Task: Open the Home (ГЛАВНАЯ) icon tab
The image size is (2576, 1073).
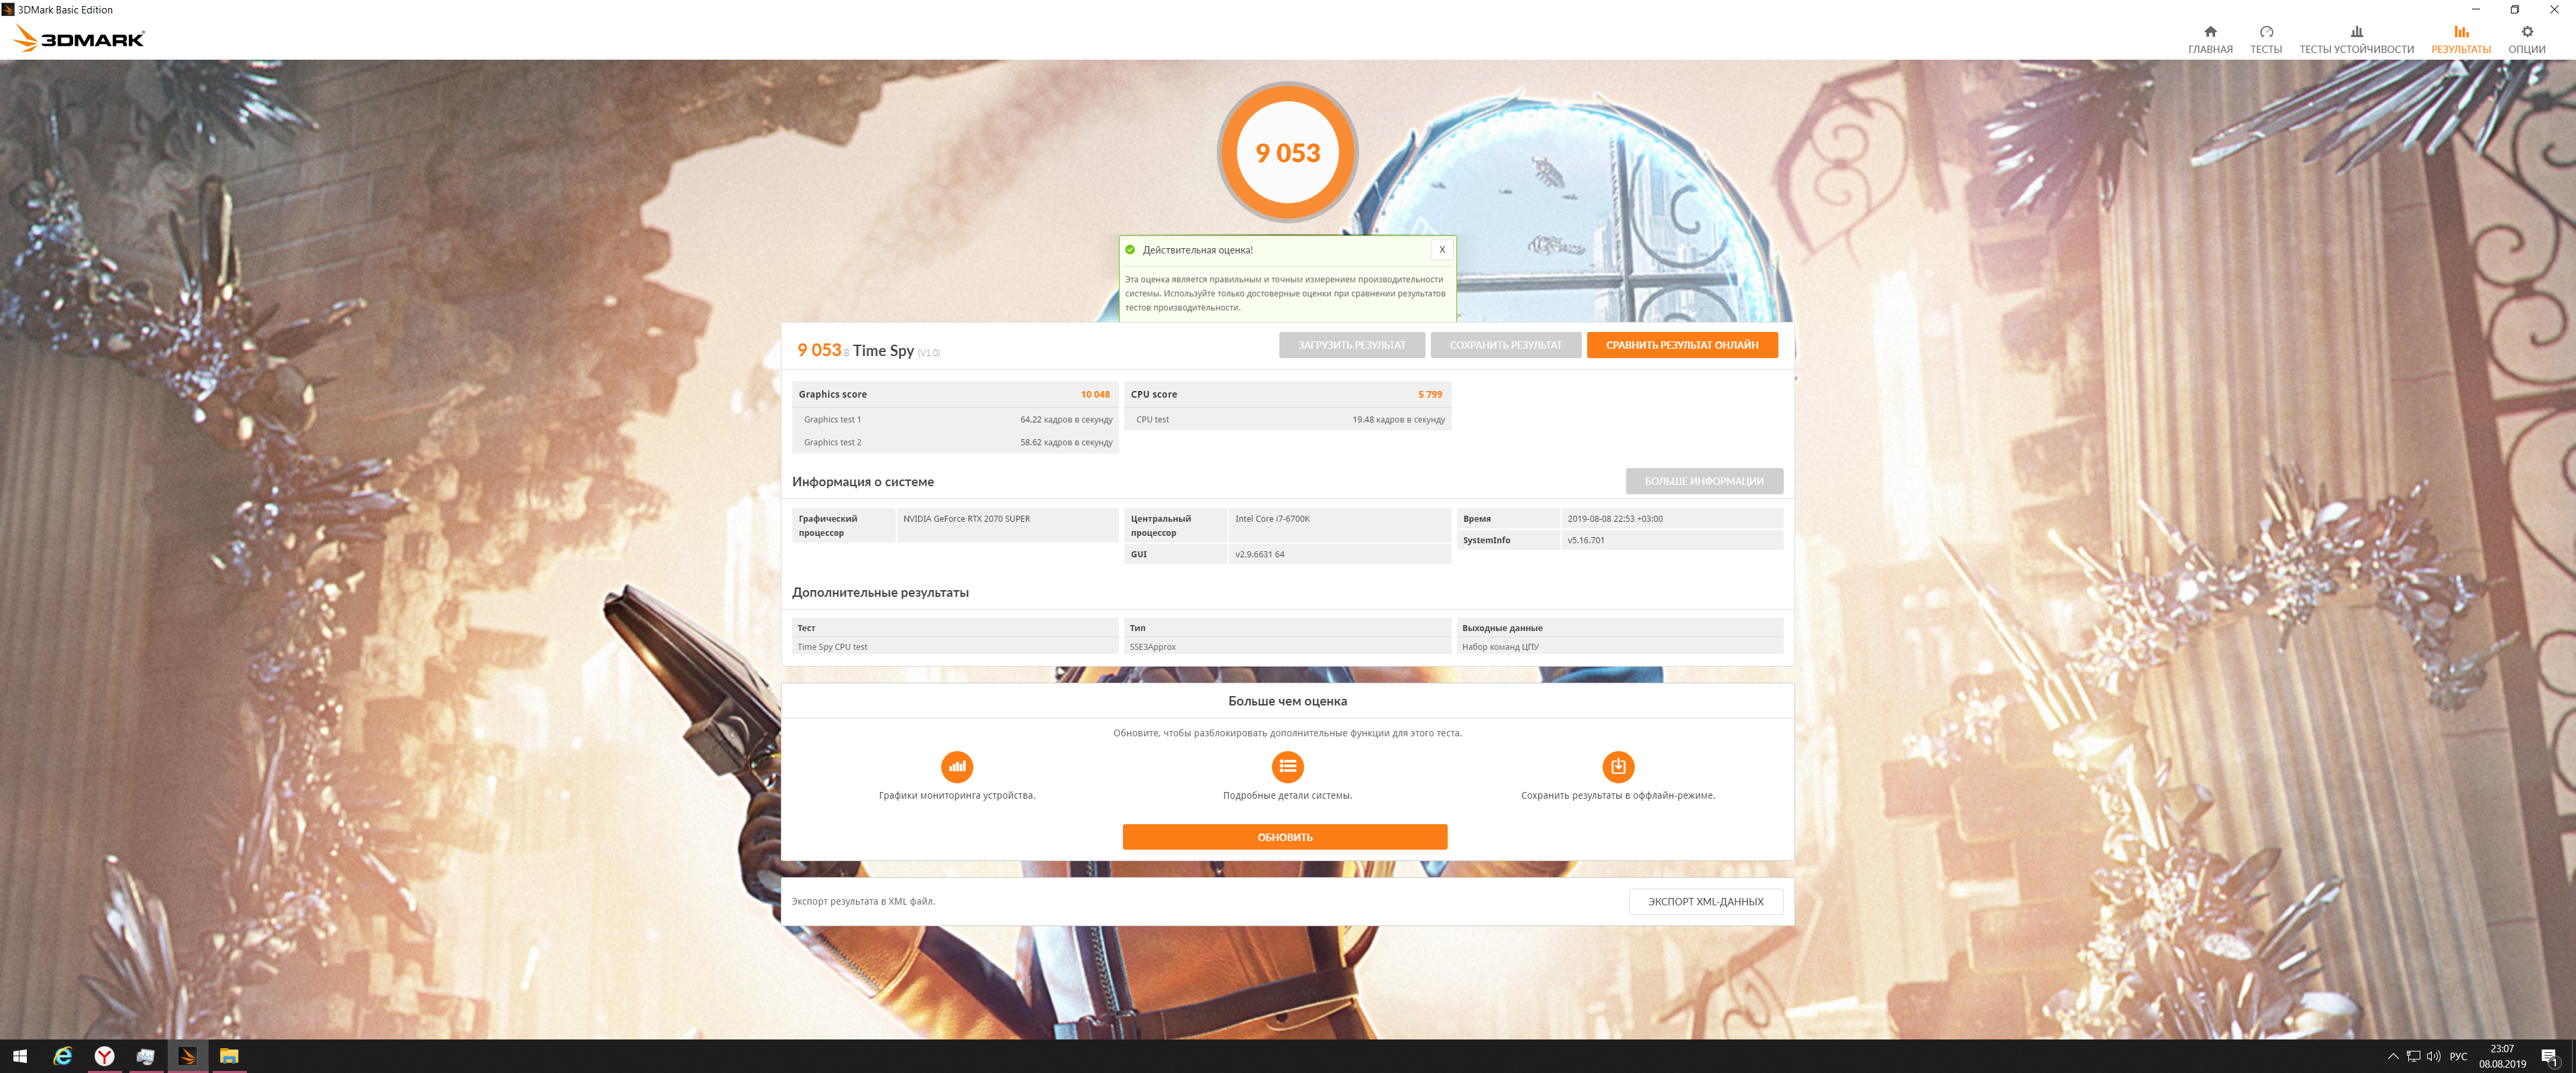Action: click(x=2209, y=32)
